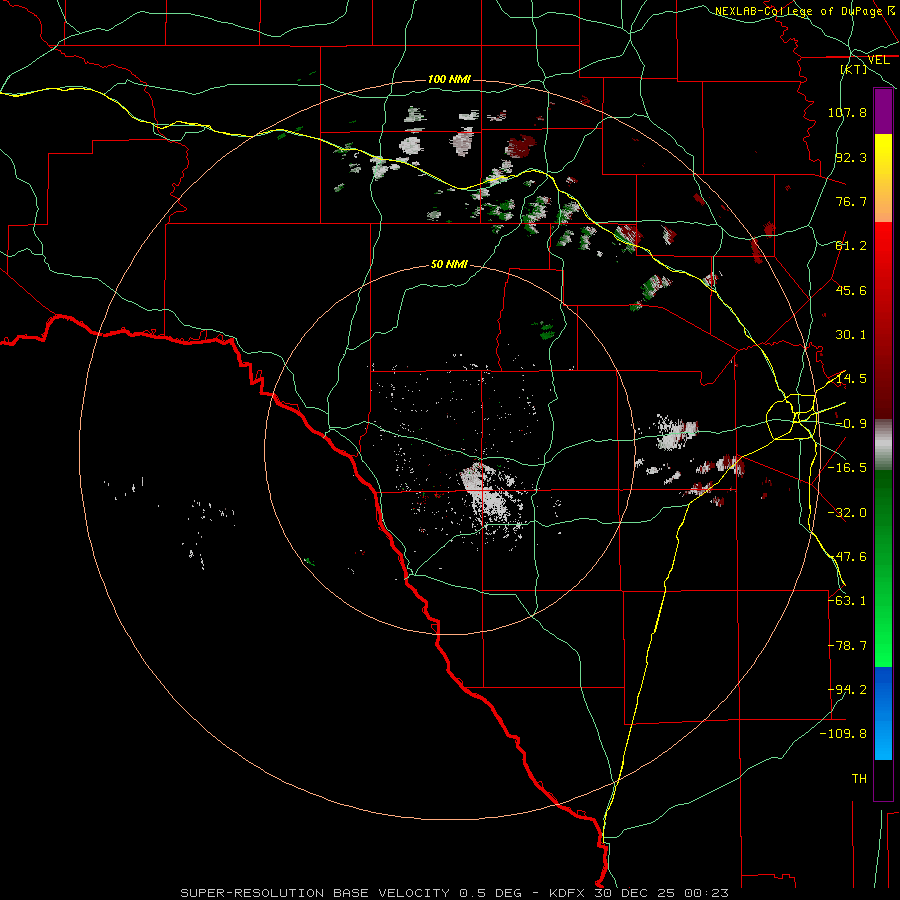The height and width of the screenshot is (900, 900).
Task: Select the -94.2 scale value
Action: (847, 689)
